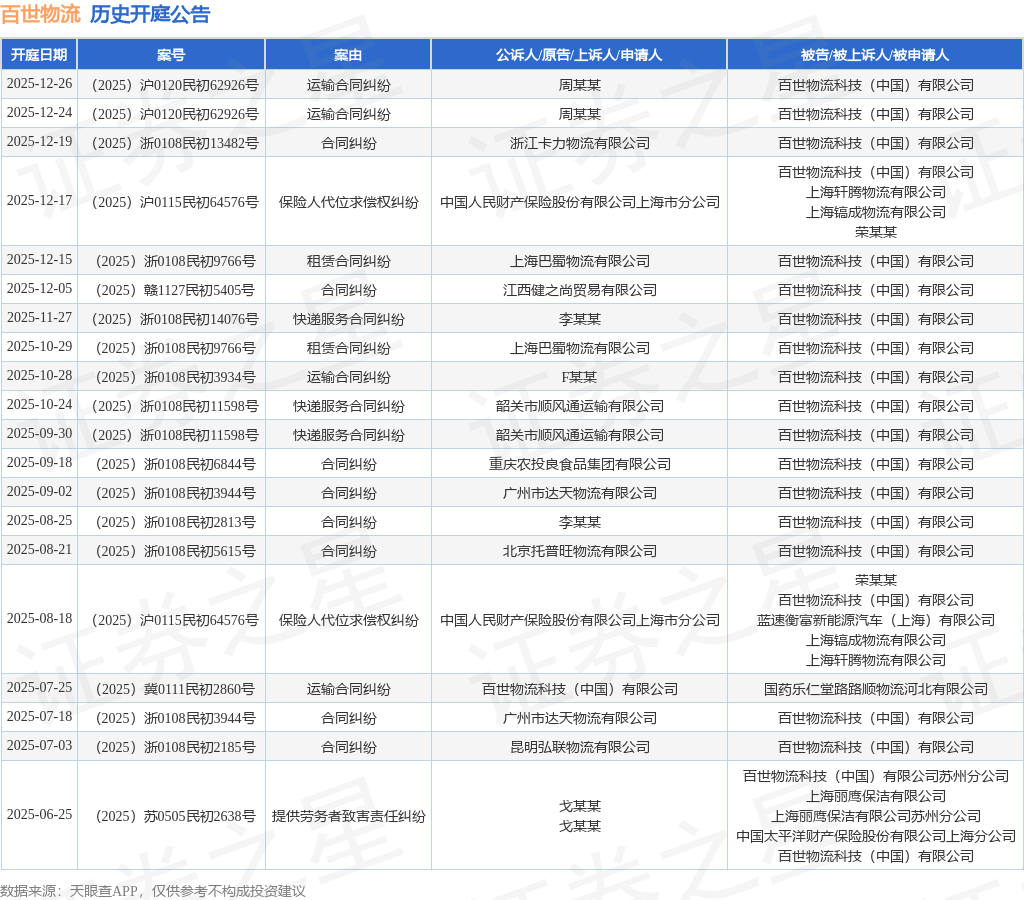The image size is (1024, 900).
Task: Click the 提供劳务者致害责任纠纷 cause cell
Action: 348,816
